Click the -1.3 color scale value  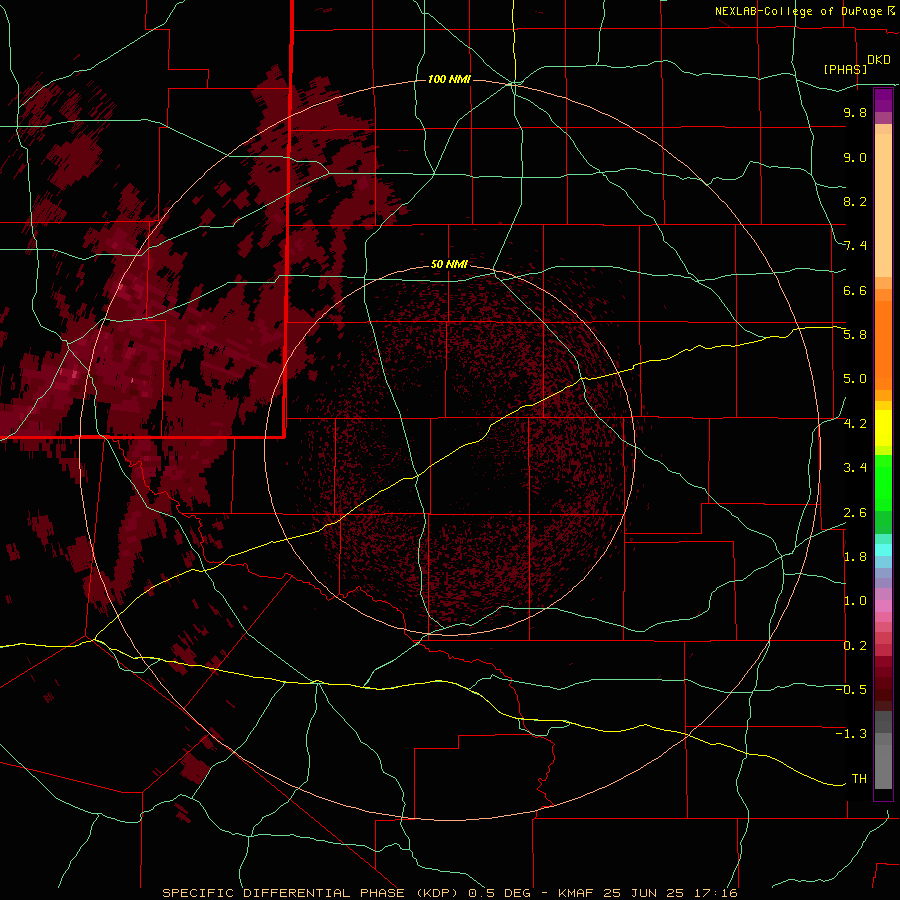[x=851, y=734]
